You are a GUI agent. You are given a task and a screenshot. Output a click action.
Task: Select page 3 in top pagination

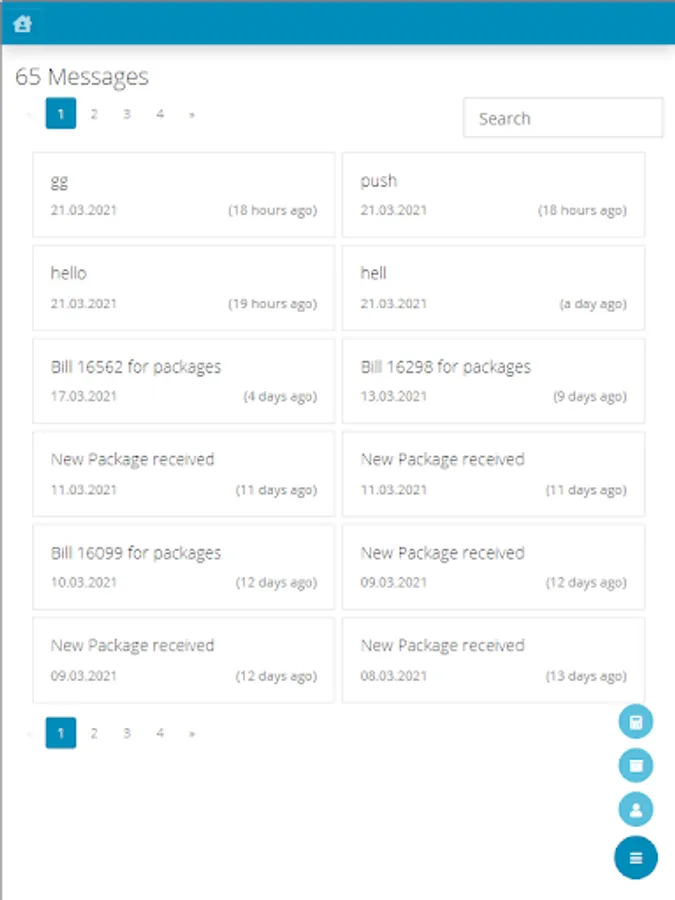point(127,114)
